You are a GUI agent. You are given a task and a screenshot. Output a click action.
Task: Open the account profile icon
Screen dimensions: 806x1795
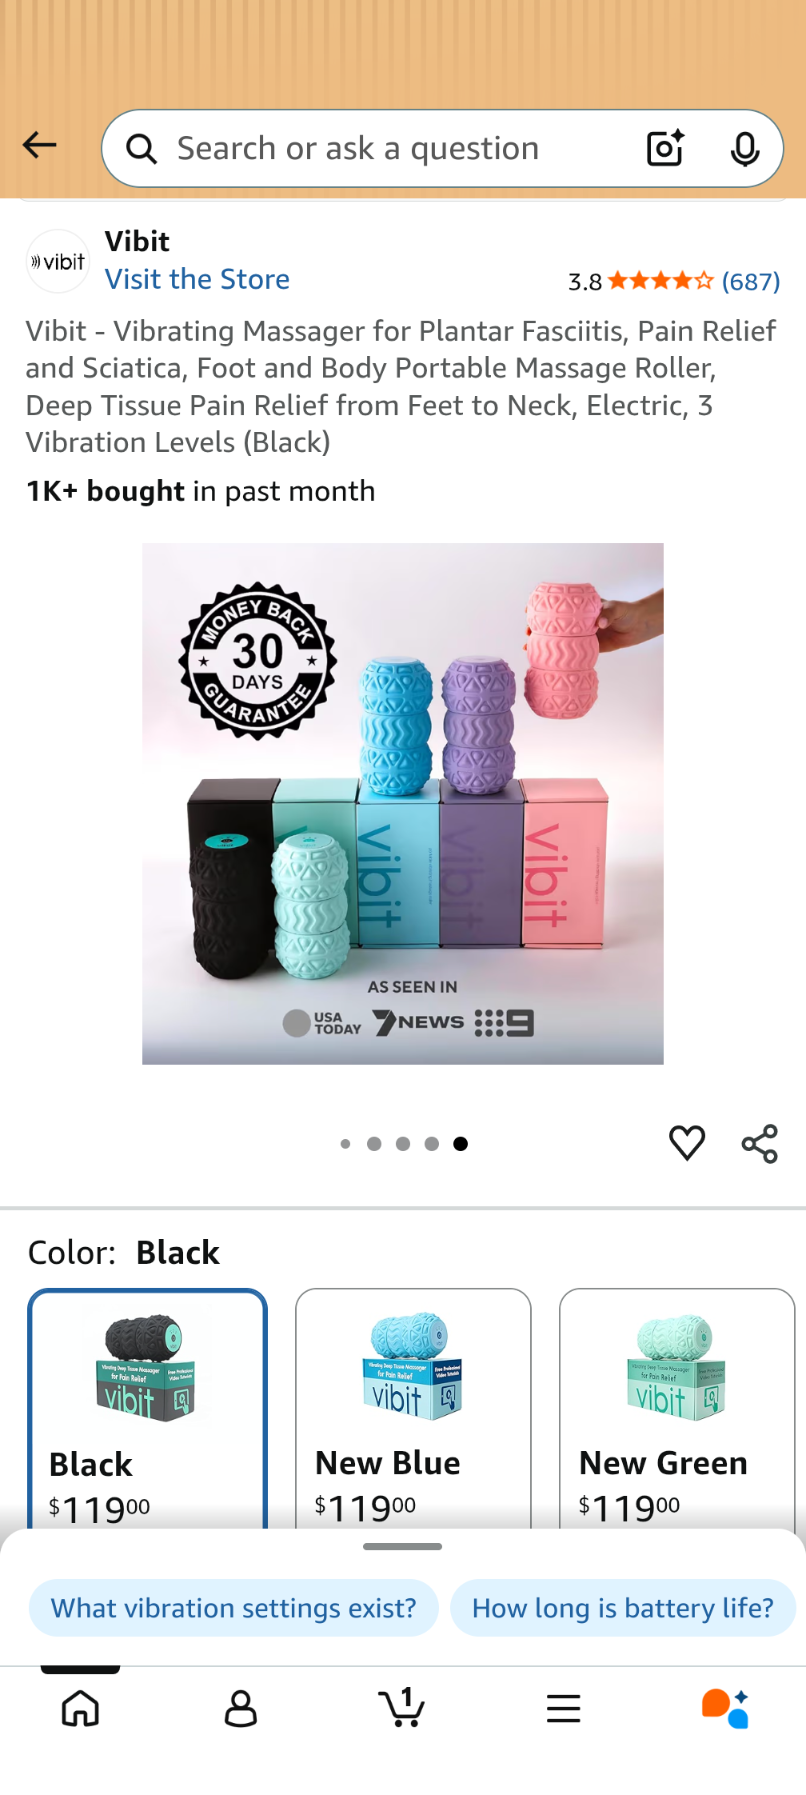click(x=241, y=1708)
